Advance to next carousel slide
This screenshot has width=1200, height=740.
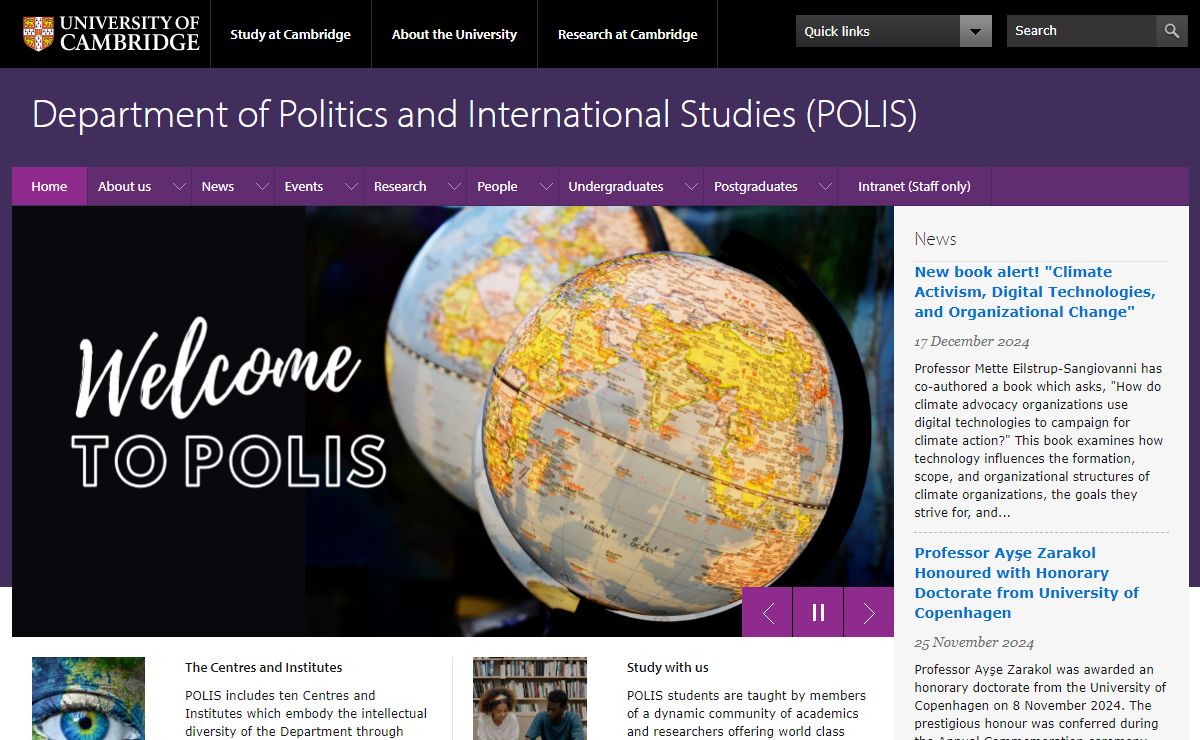869,612
